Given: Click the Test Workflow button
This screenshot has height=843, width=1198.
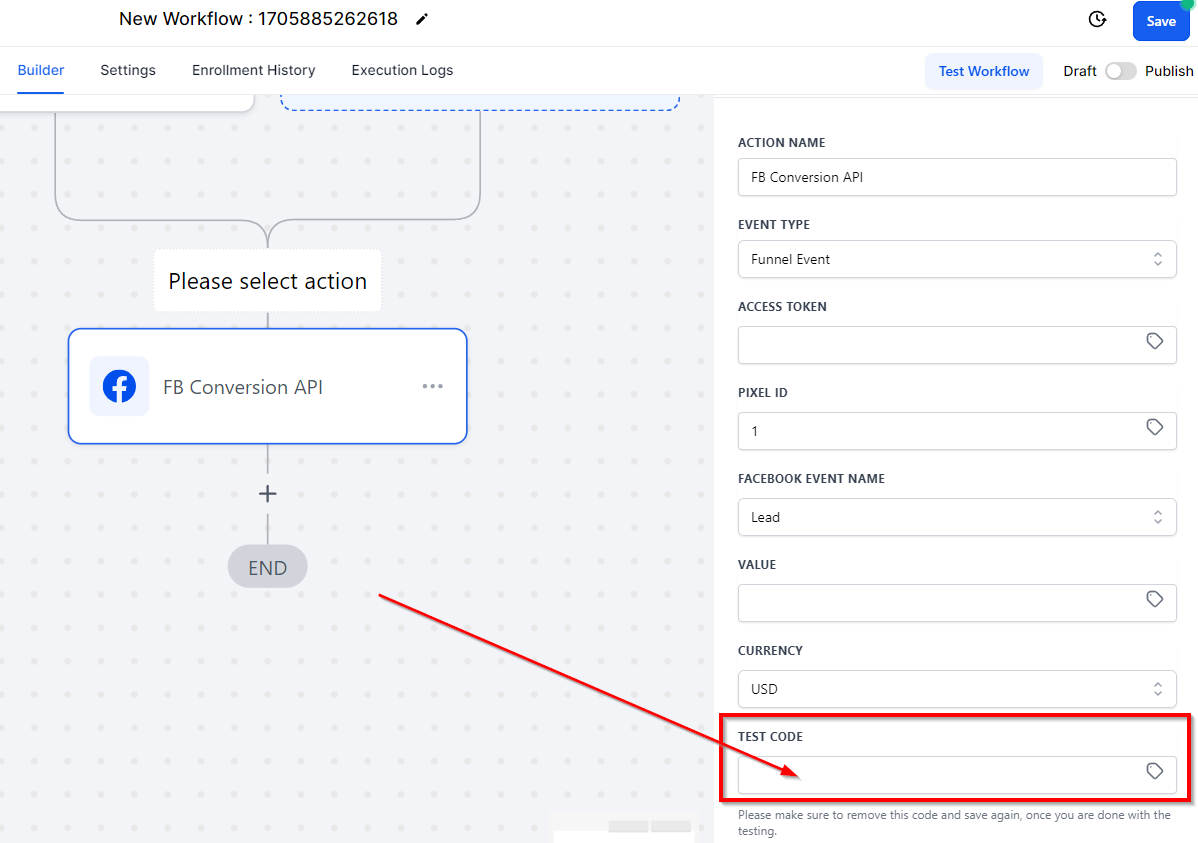Looking at the screenshot, I should pos(983,71).
